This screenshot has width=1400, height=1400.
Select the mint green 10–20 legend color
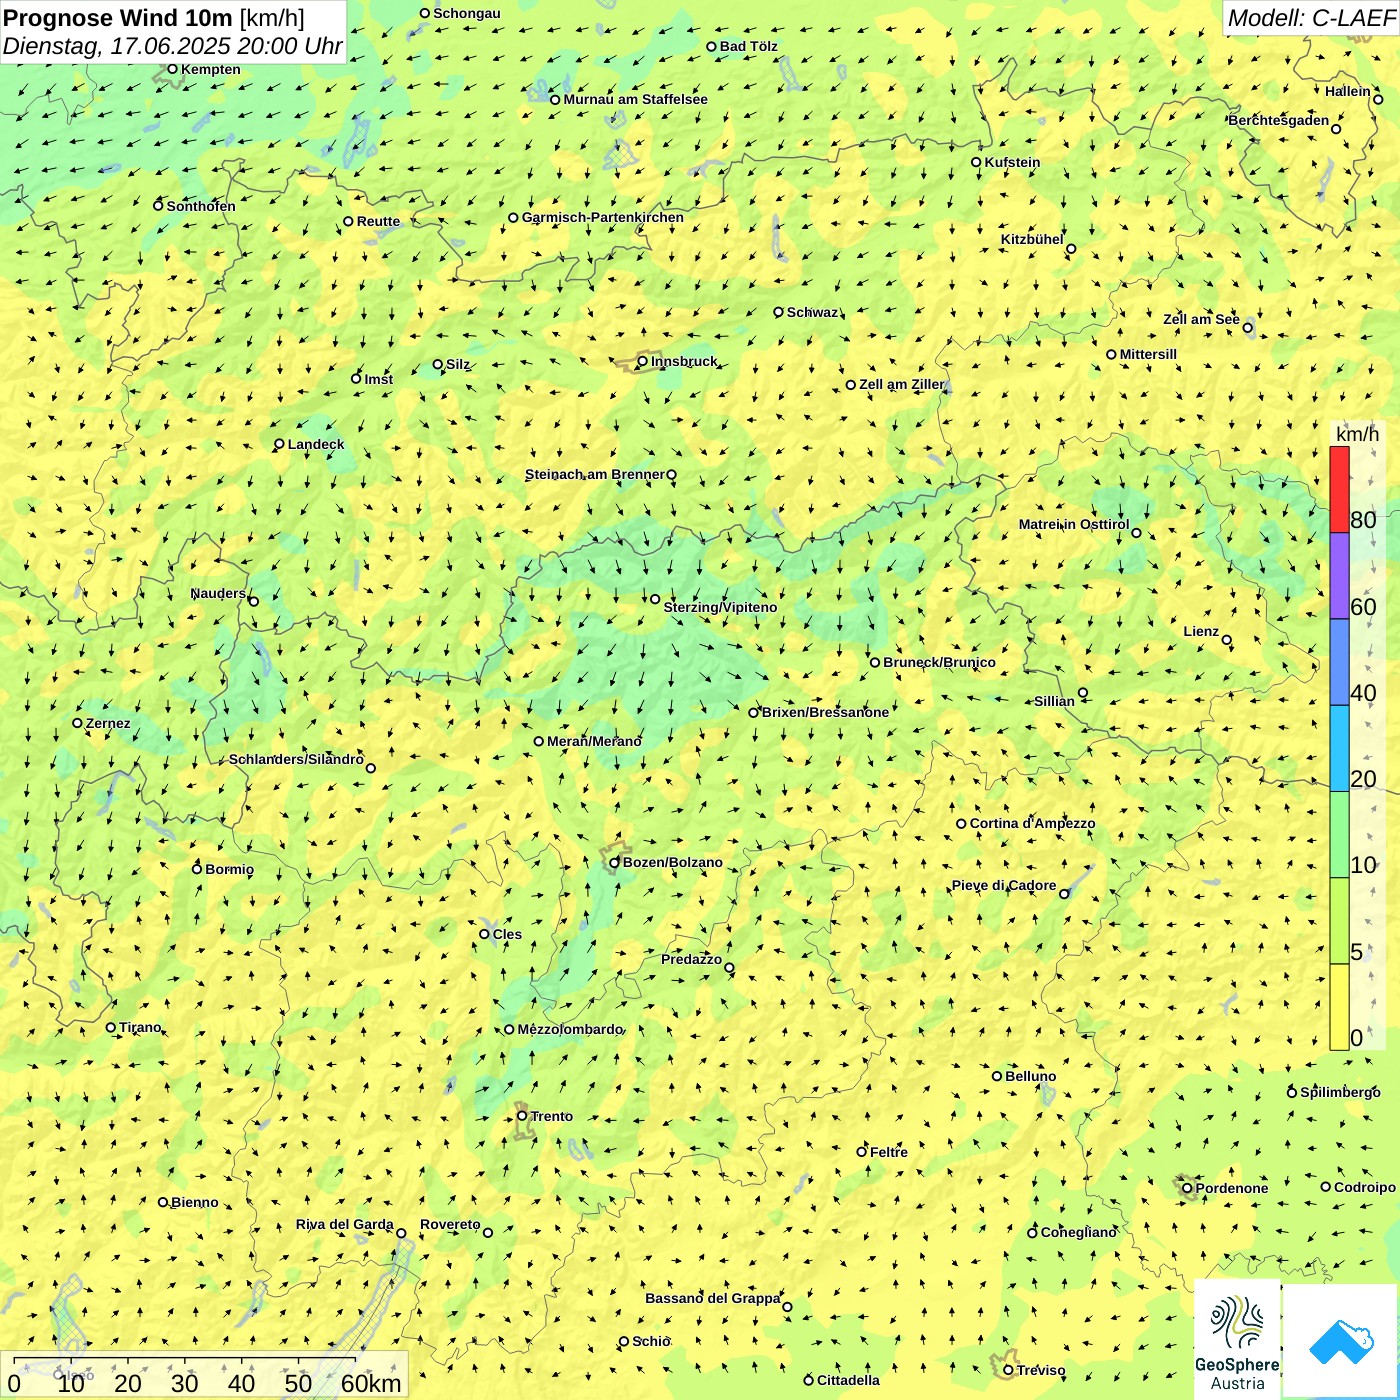1339,835
